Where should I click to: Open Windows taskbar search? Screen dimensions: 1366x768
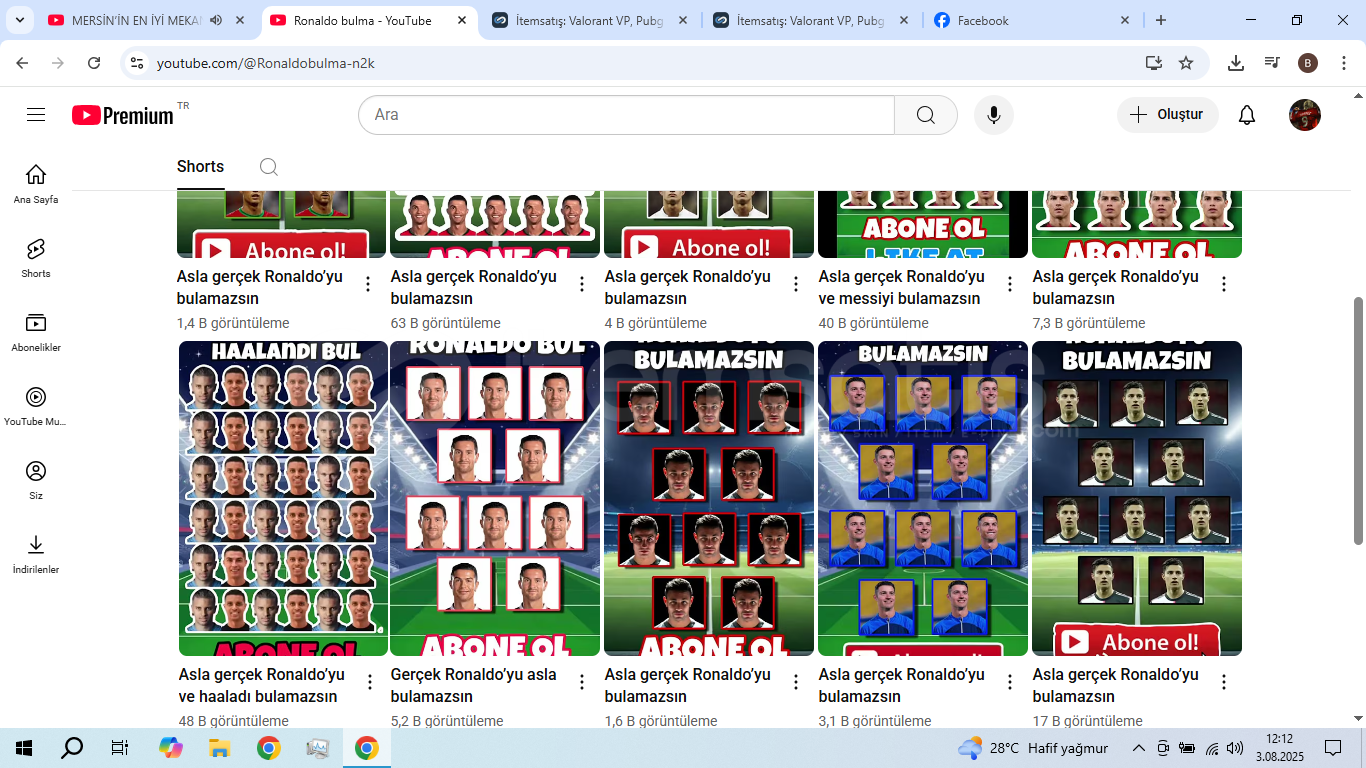[x=72, y=748]
